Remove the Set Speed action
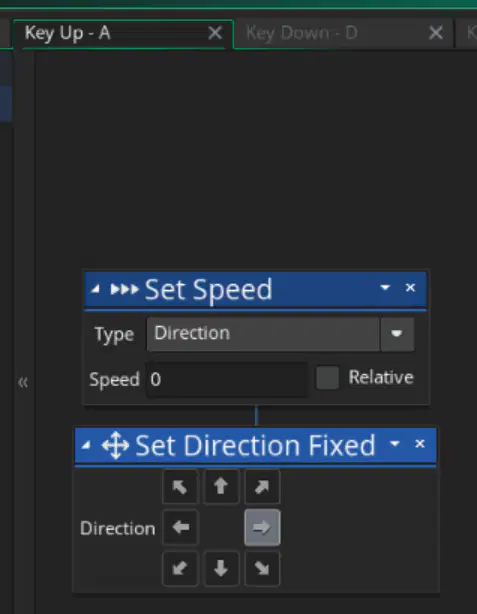Screen dimensions: 477x614 tap(410, 288)
